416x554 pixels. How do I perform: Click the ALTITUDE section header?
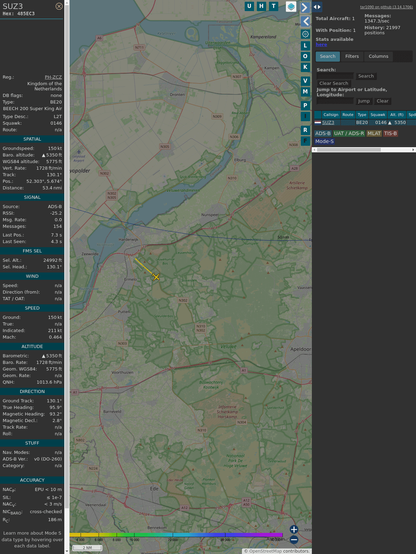click(32, 347)
